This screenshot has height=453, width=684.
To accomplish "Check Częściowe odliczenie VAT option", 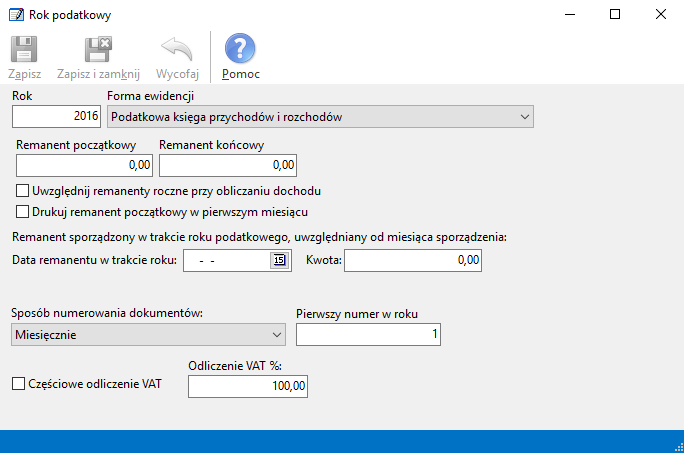I will pyautogui.click(x=18, y=383).
